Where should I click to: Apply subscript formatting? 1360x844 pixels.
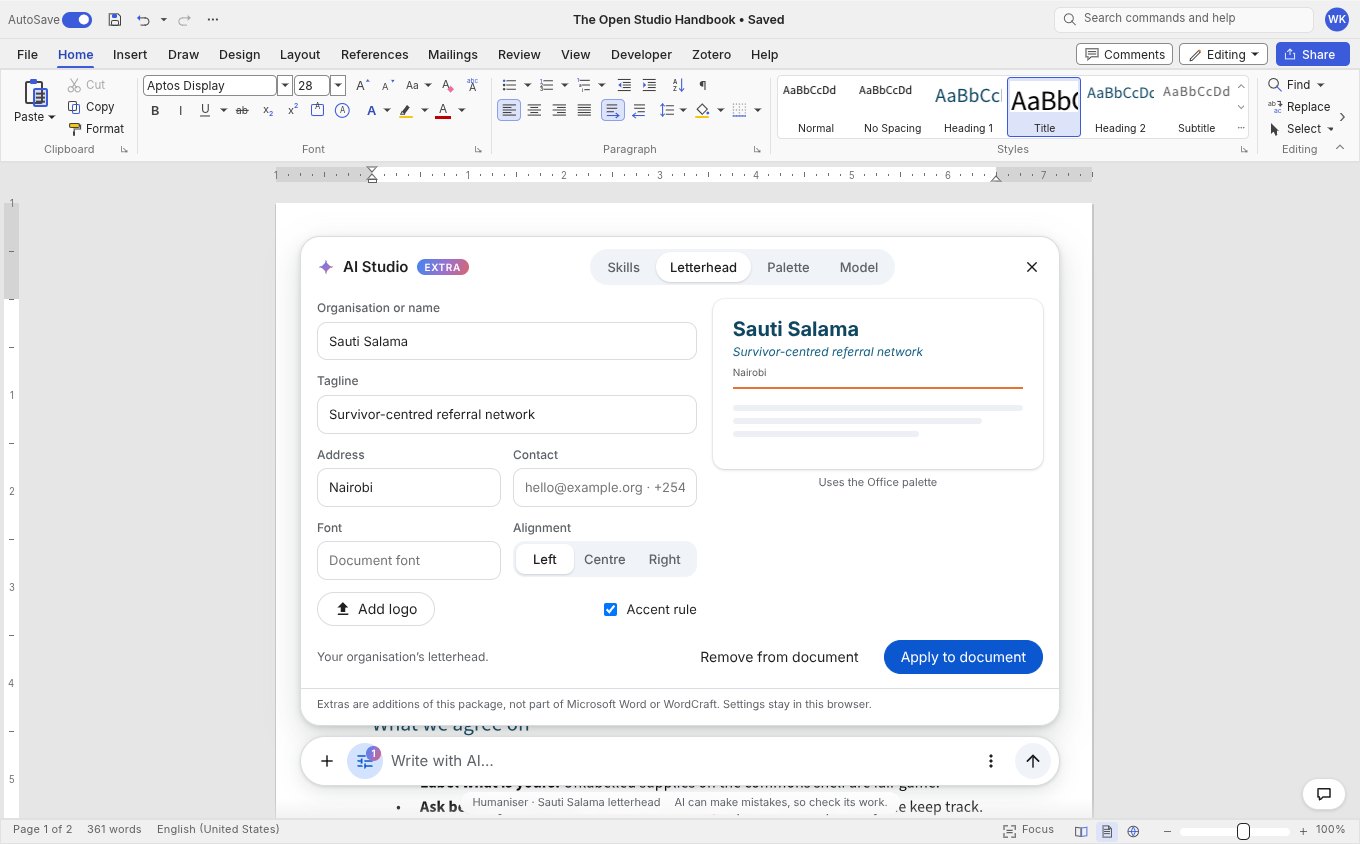coord(268,111)
